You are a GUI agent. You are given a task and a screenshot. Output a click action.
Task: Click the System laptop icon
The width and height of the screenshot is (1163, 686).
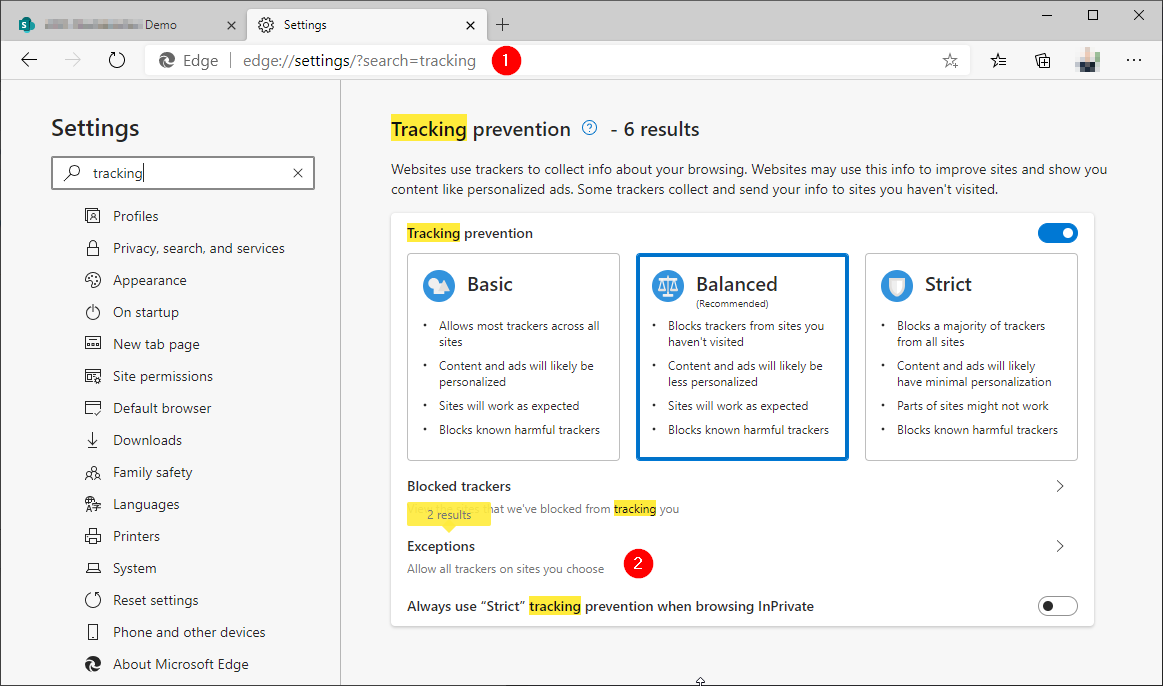pos(93,568)
